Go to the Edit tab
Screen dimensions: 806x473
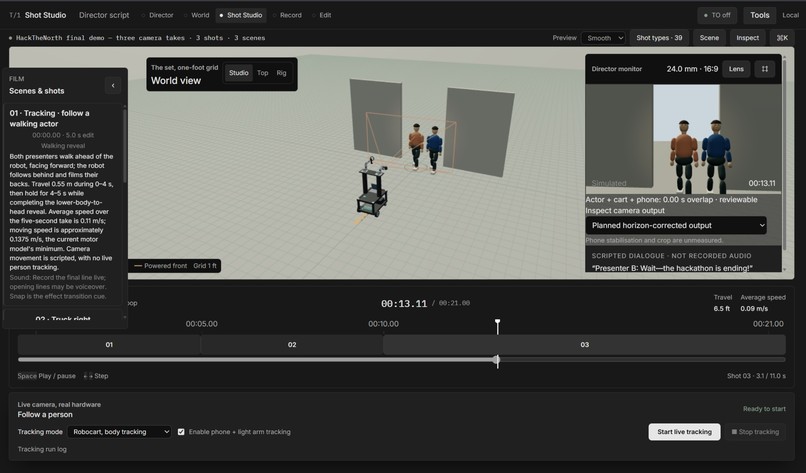coord(322,15)
